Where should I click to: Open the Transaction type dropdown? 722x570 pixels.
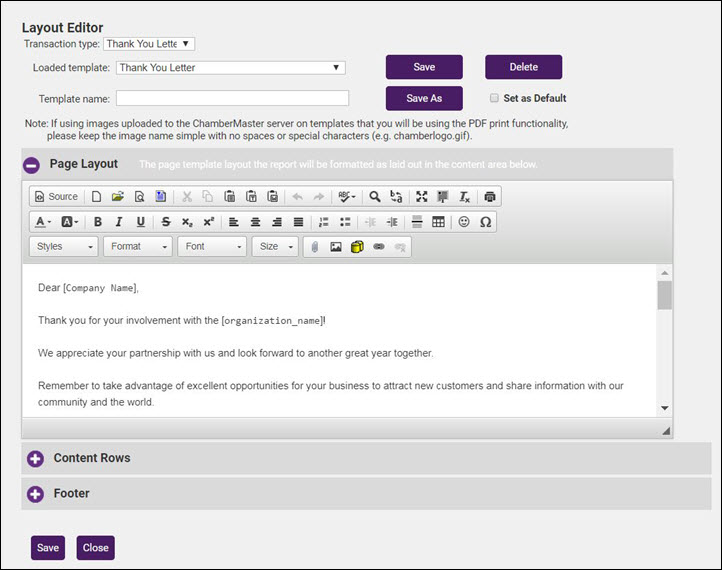pyautogui.click(x=149, y=43)
